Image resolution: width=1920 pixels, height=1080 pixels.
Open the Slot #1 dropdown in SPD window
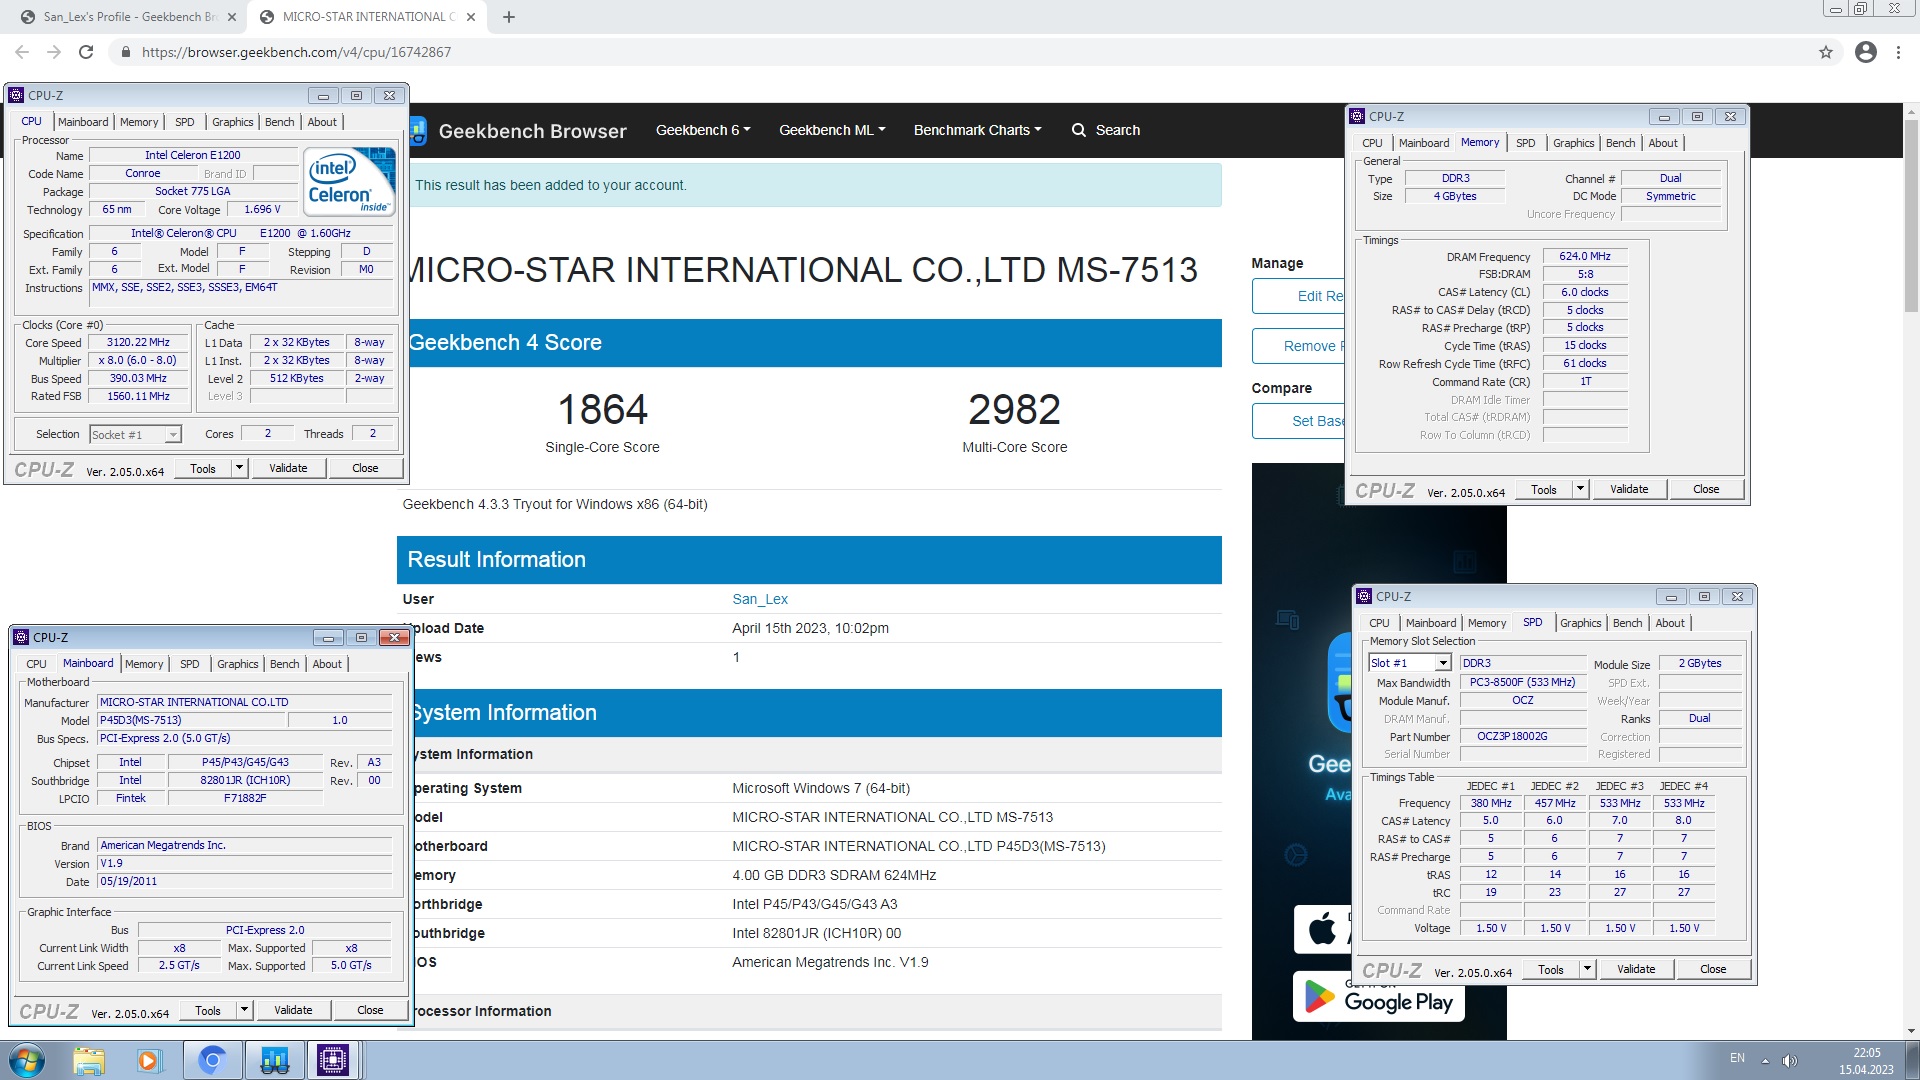[1443, 663]
